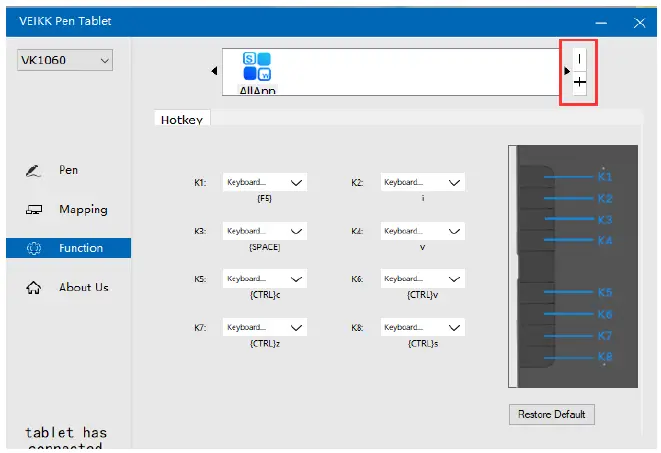Expand the K2 function dropdown
Image resolution: width=661 pixels, height=453 pixels.
click(423, 182)
